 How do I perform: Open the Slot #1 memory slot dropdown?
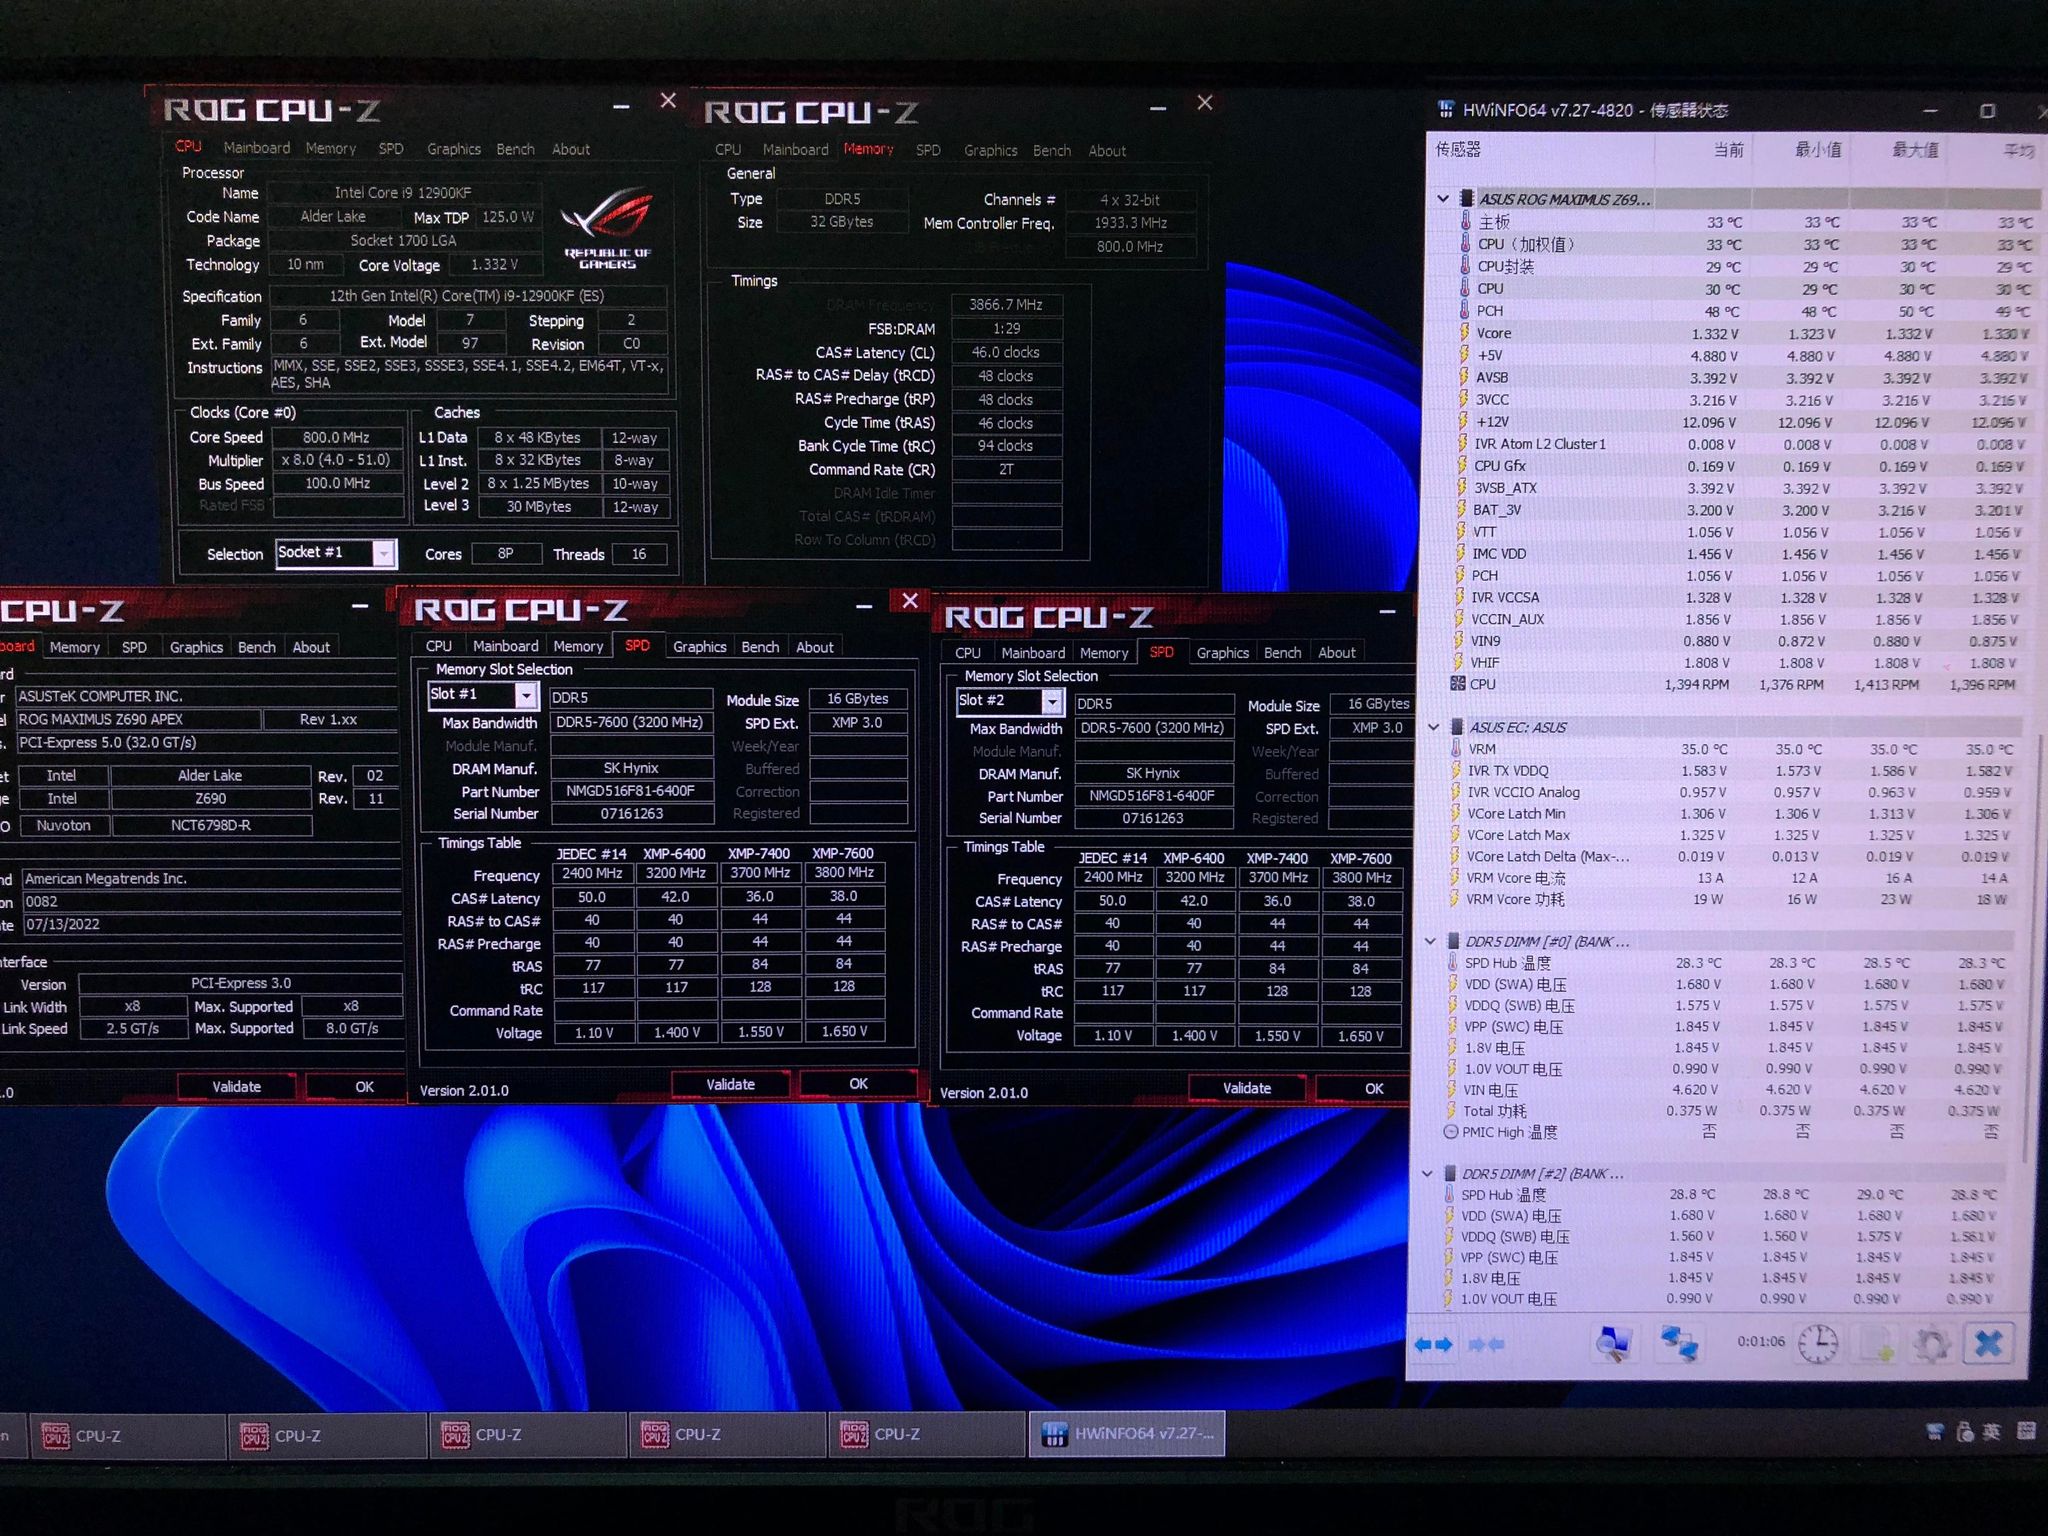click(526, 695)
